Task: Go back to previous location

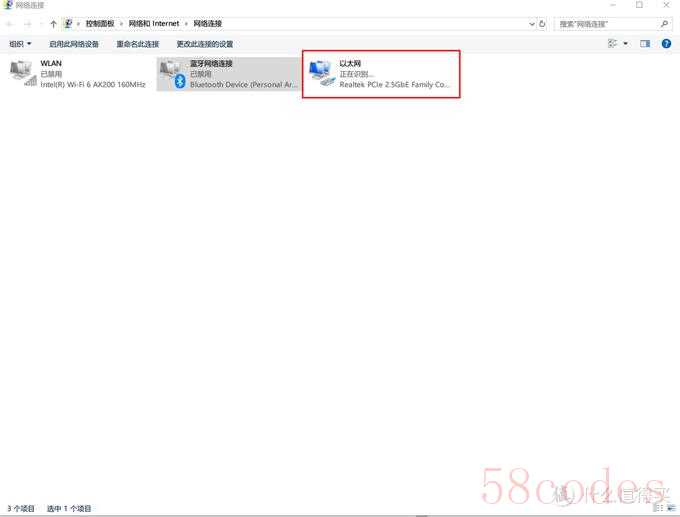Action: click(10, 24)
